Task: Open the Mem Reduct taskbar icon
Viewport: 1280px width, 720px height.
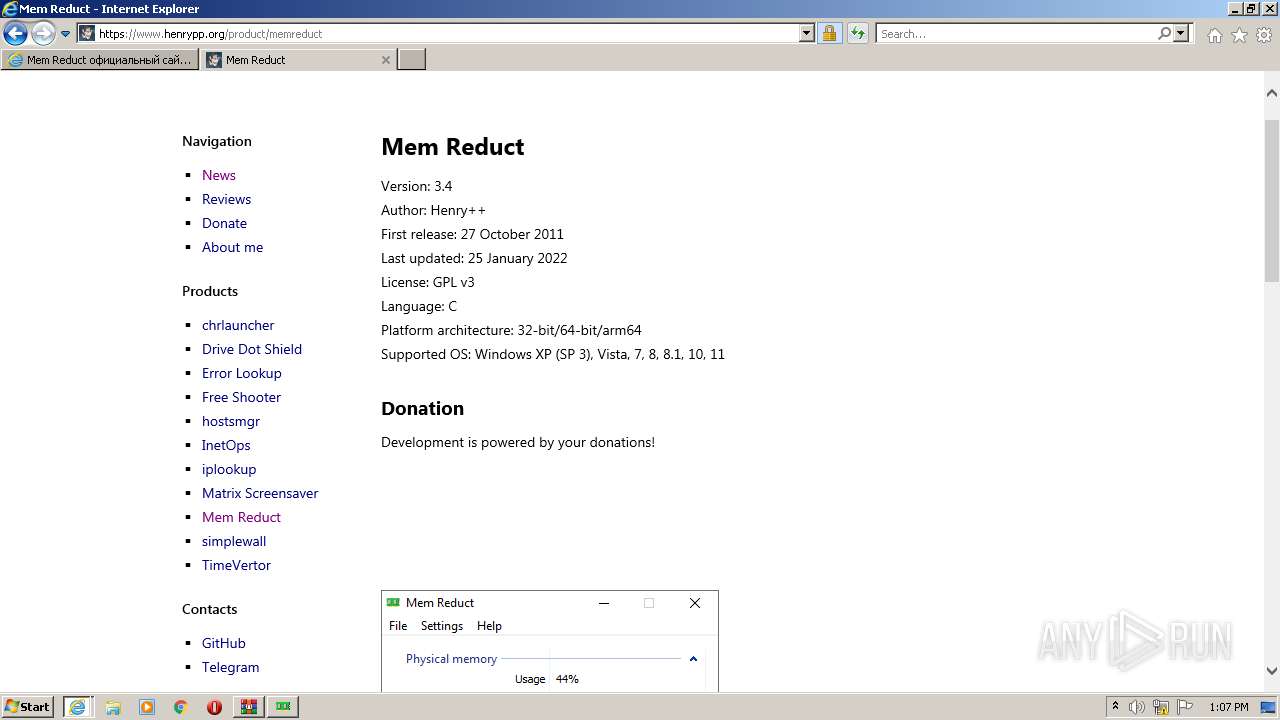Action: (284, 707)
